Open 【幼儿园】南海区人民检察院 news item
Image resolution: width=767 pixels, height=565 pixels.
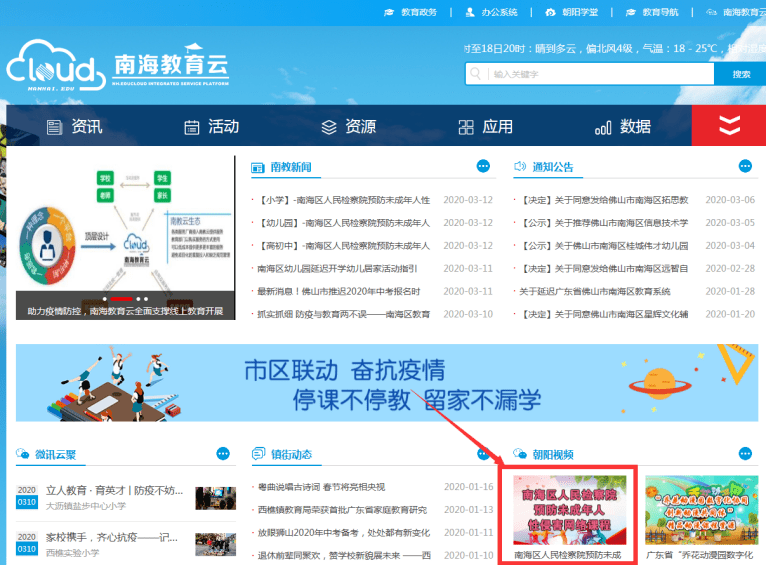tap(344, 223)
